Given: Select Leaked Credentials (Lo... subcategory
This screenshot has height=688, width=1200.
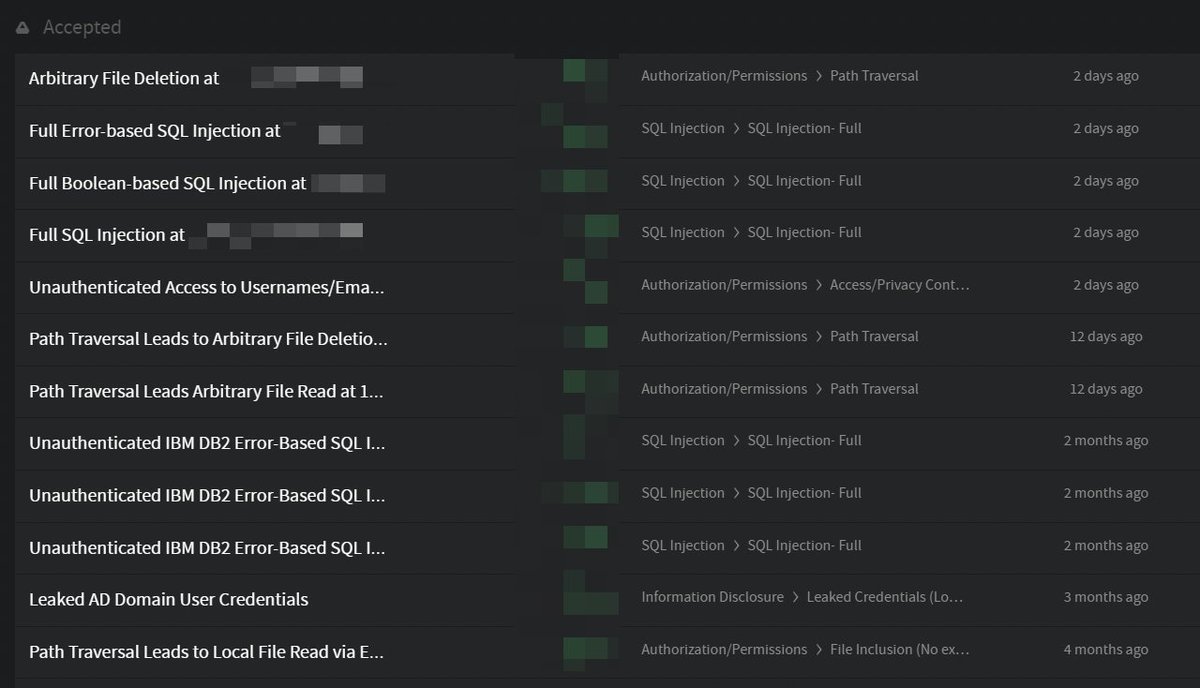Looking at the screenshot, I should [885, 597].
